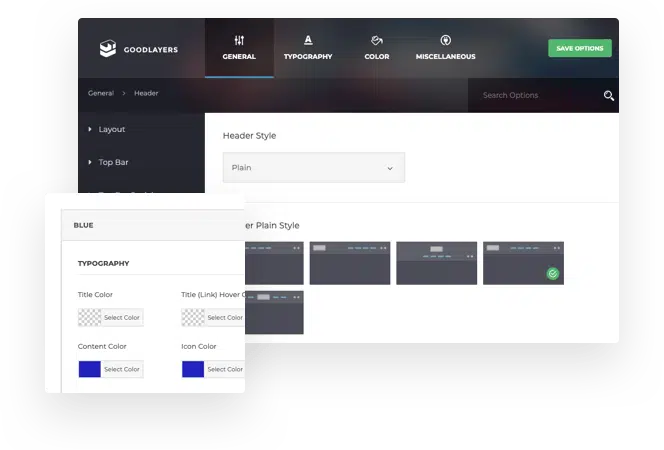Click the Typography letter icon

(308, 40)
